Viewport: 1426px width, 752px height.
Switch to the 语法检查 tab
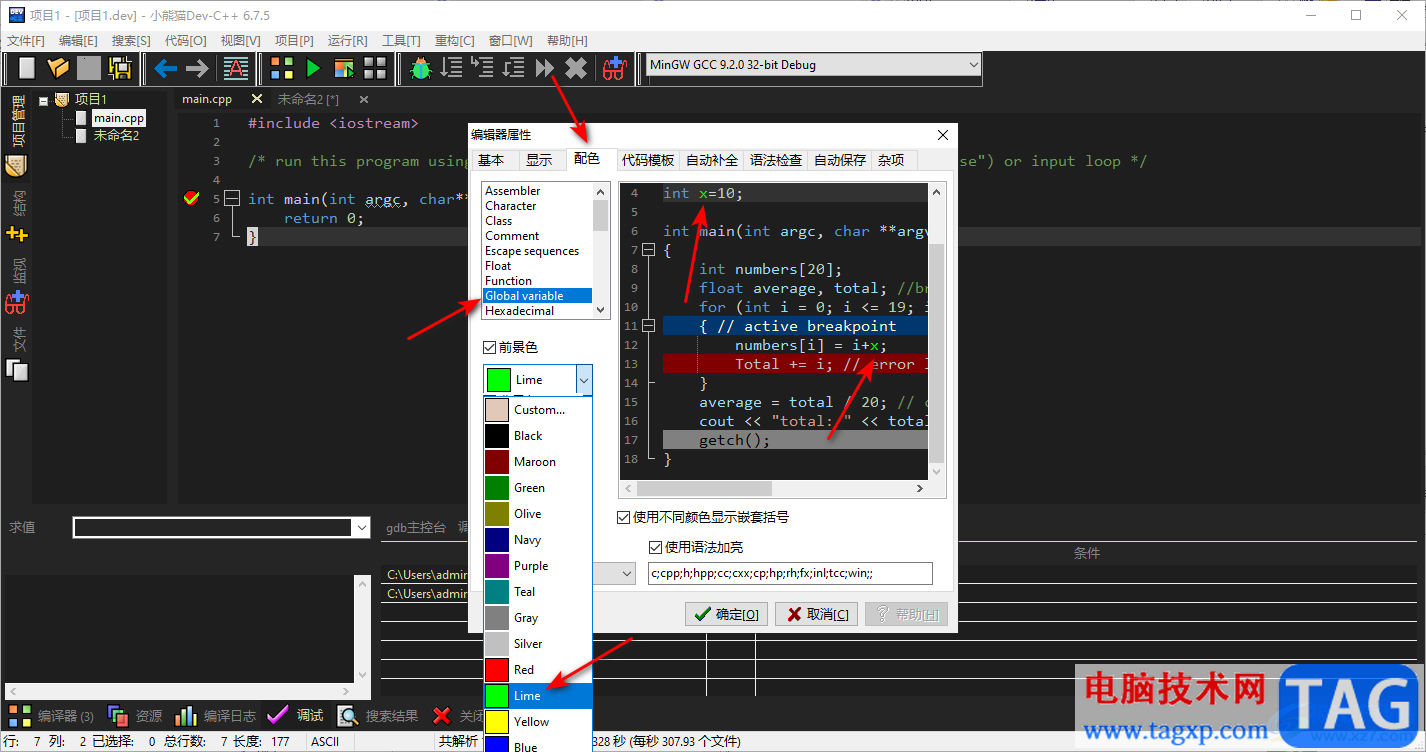tap(776, 160)
